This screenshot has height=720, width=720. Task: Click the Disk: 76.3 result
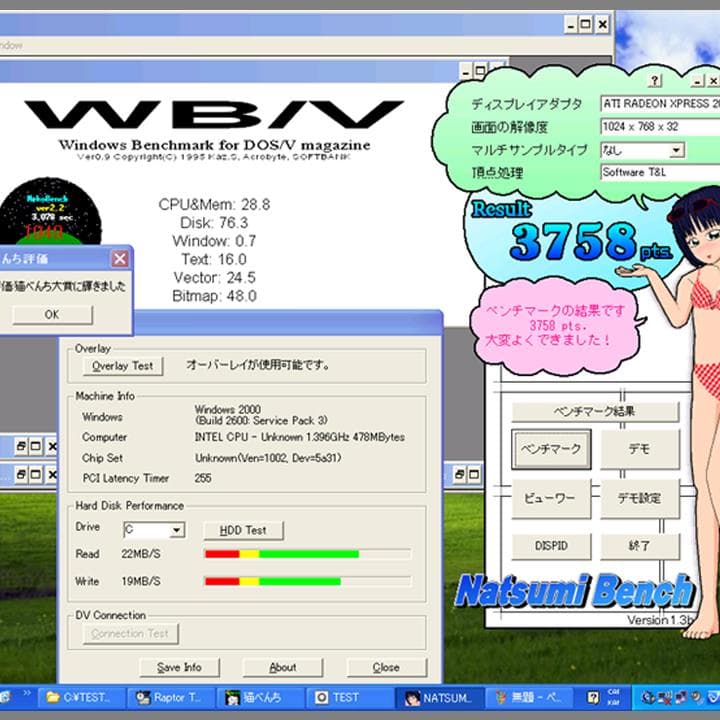click(214, 223)
